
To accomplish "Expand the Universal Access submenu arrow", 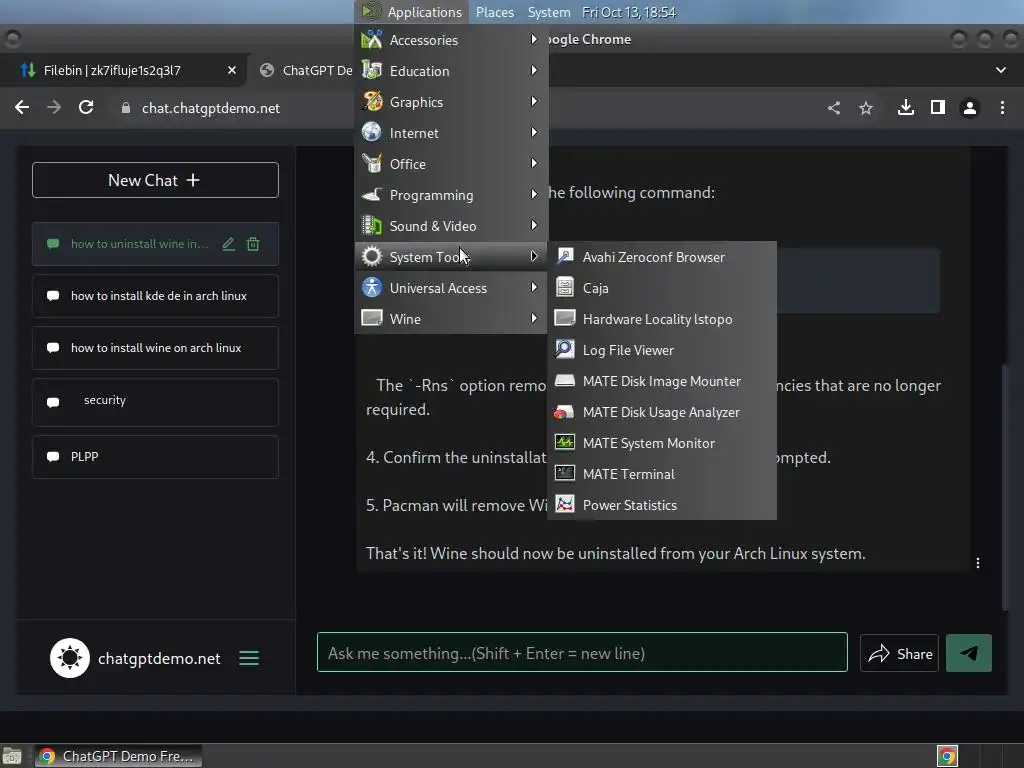I will pos(534,287).
